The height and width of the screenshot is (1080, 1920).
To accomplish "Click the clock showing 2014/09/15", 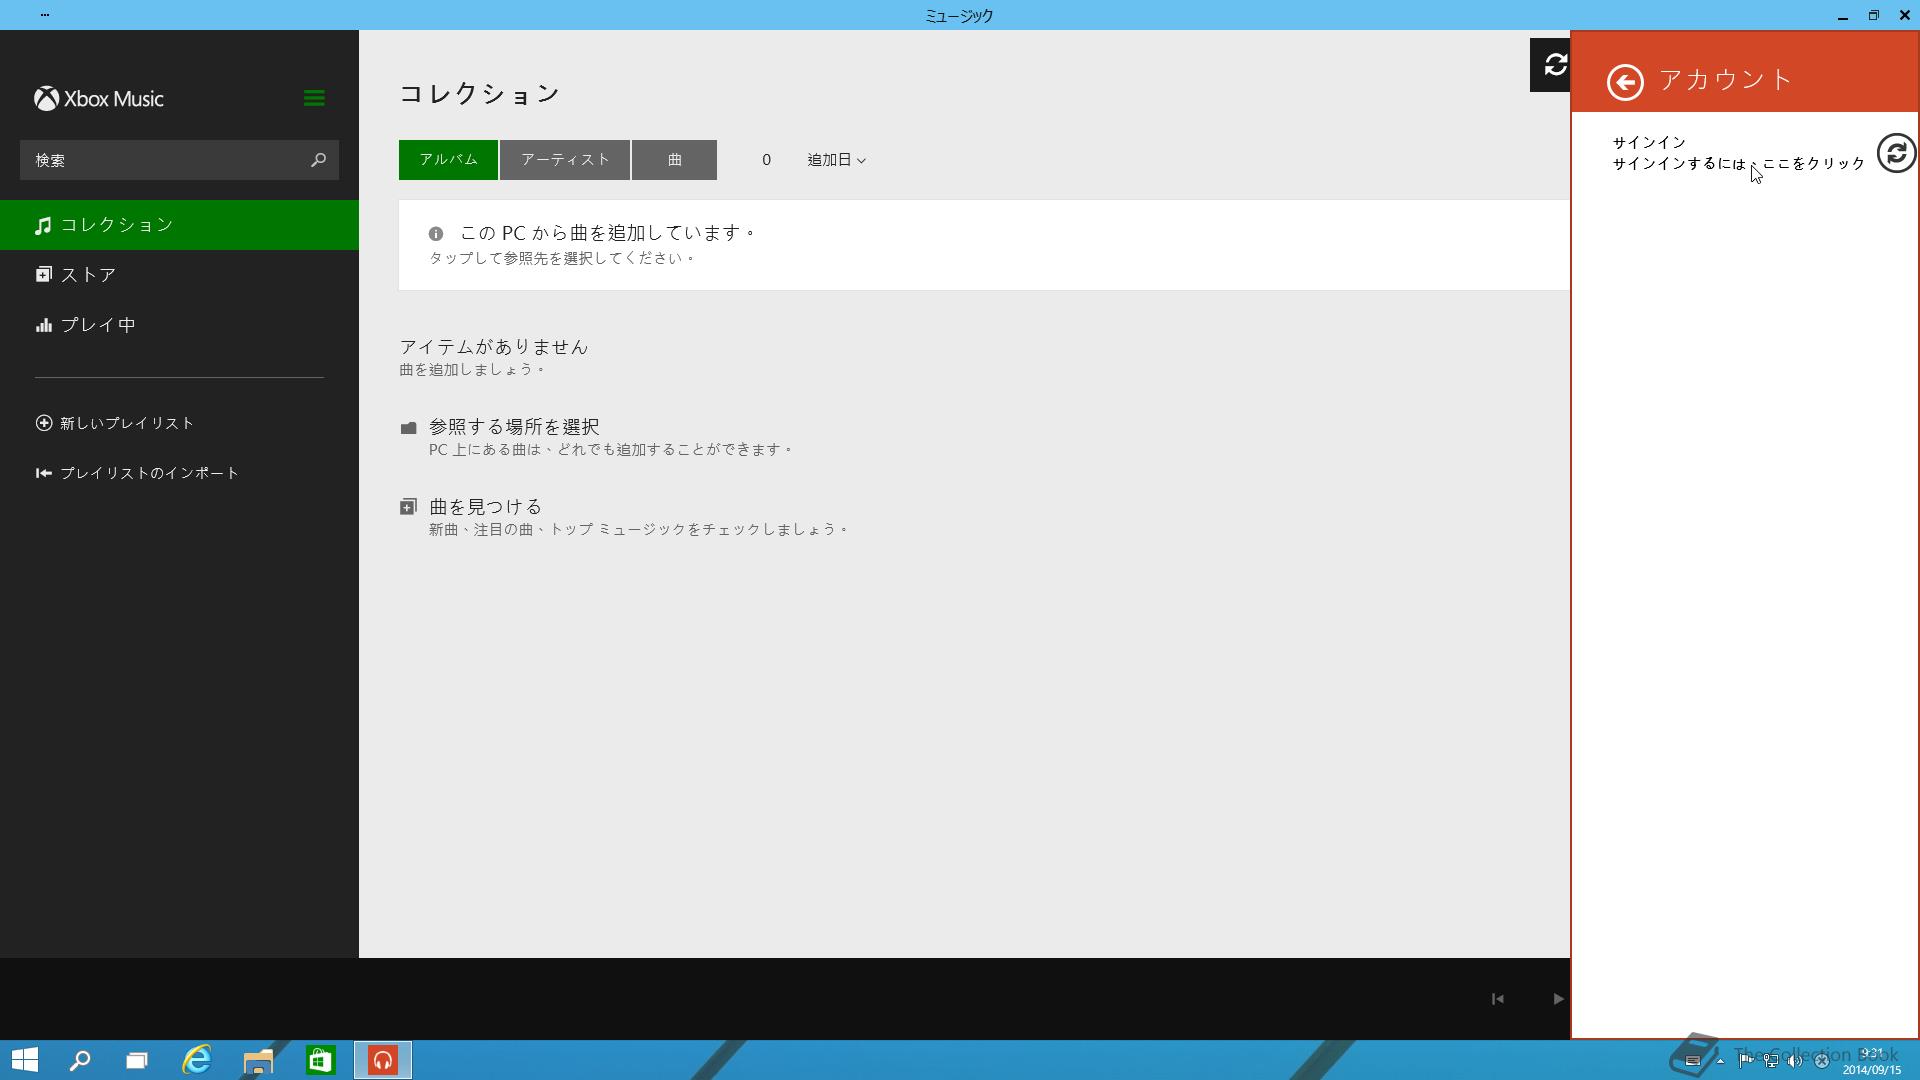I will (1872, 1061).
